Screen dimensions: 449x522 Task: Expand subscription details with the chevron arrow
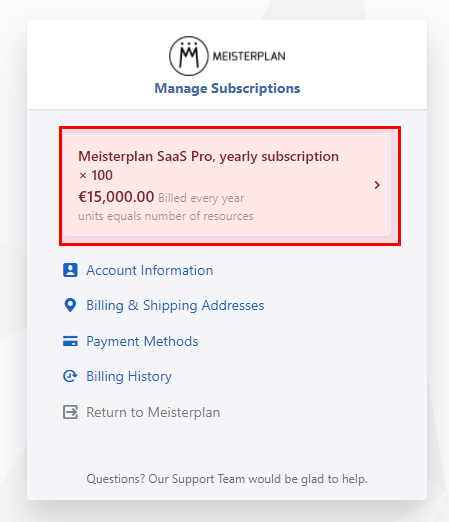click(377, 185)
